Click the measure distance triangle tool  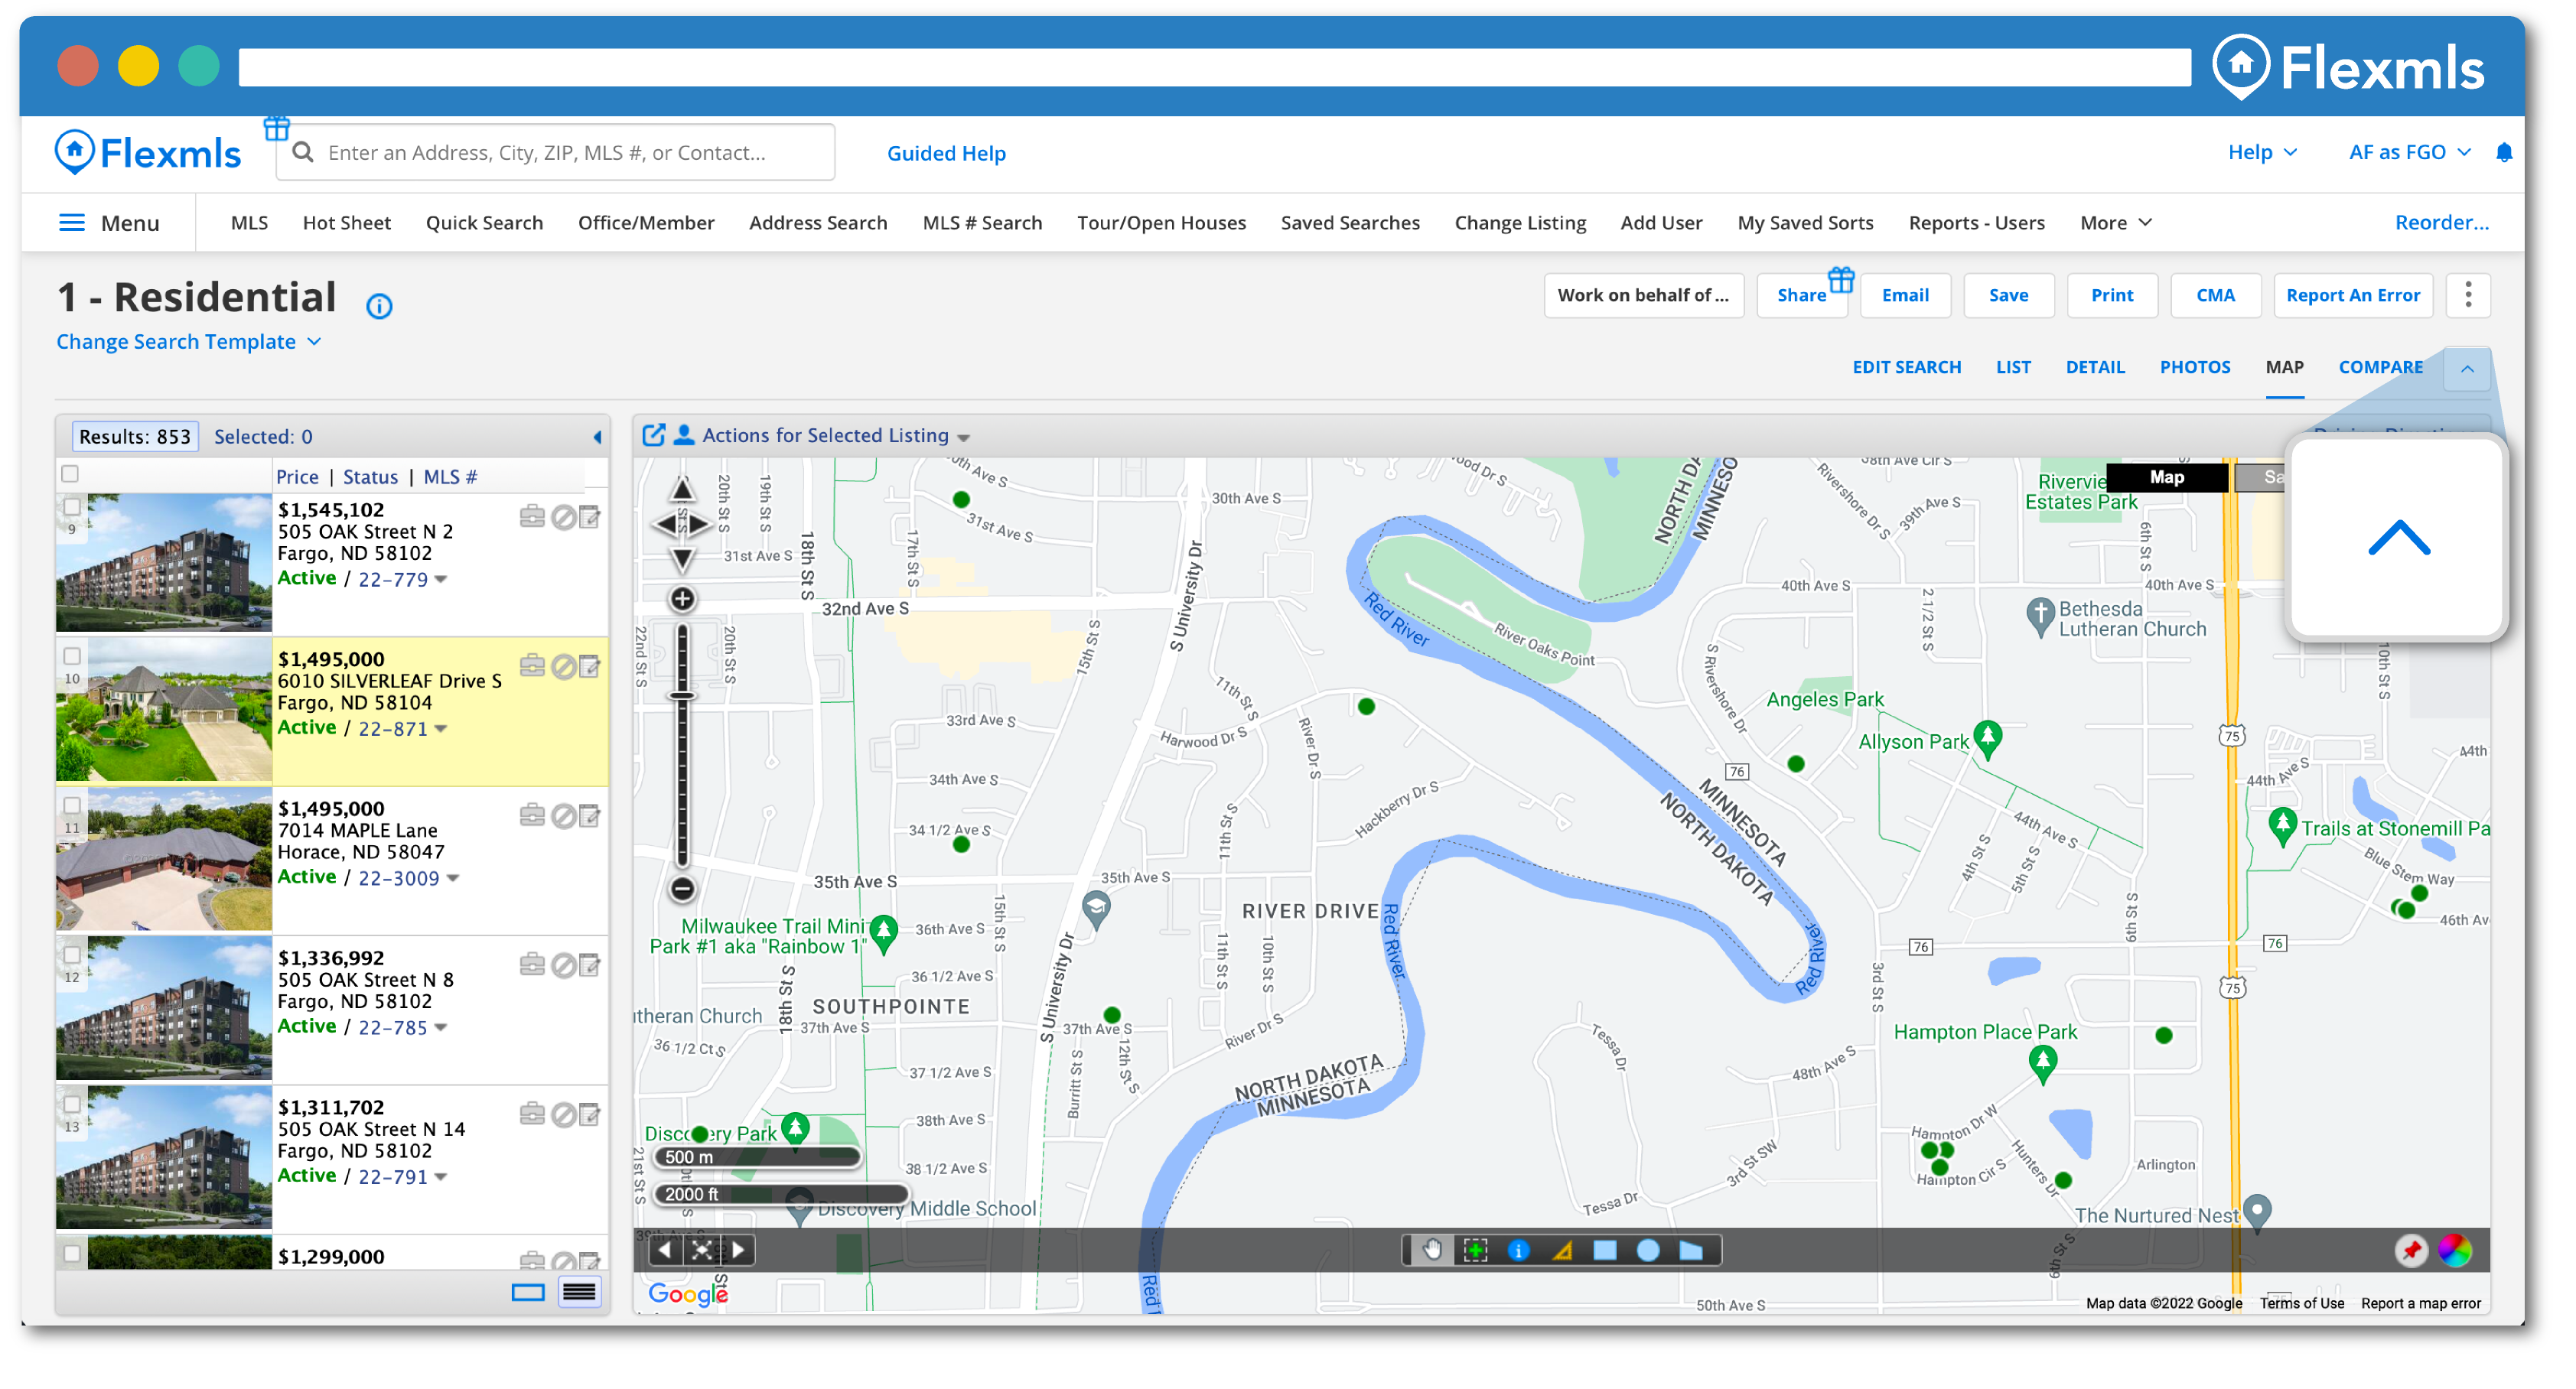[1562, 1250]
